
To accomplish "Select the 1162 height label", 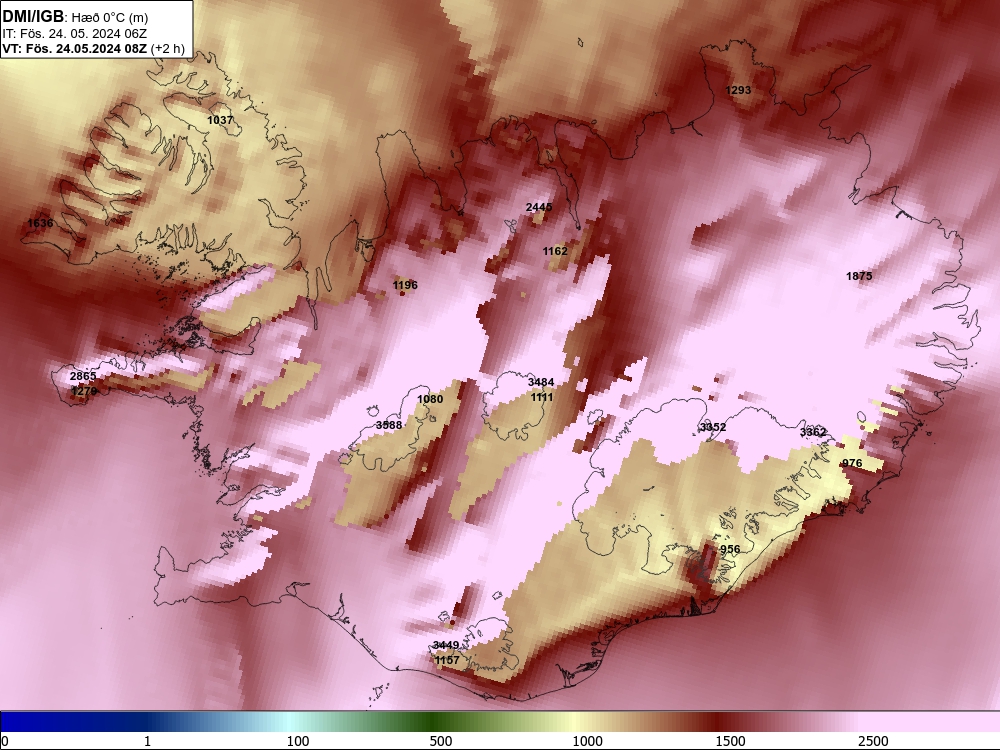I will (555, 251).
